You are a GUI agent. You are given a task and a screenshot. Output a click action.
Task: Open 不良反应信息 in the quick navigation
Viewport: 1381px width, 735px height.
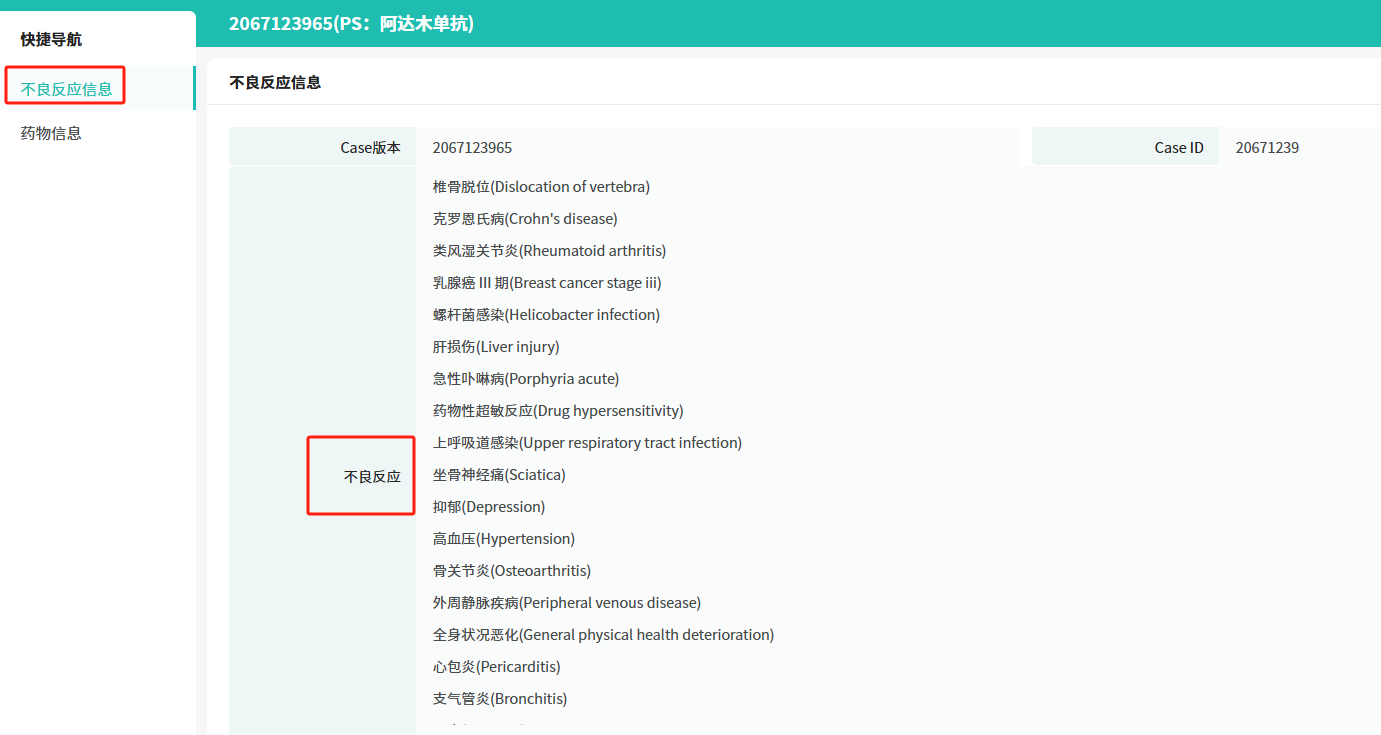coord(66,89)
